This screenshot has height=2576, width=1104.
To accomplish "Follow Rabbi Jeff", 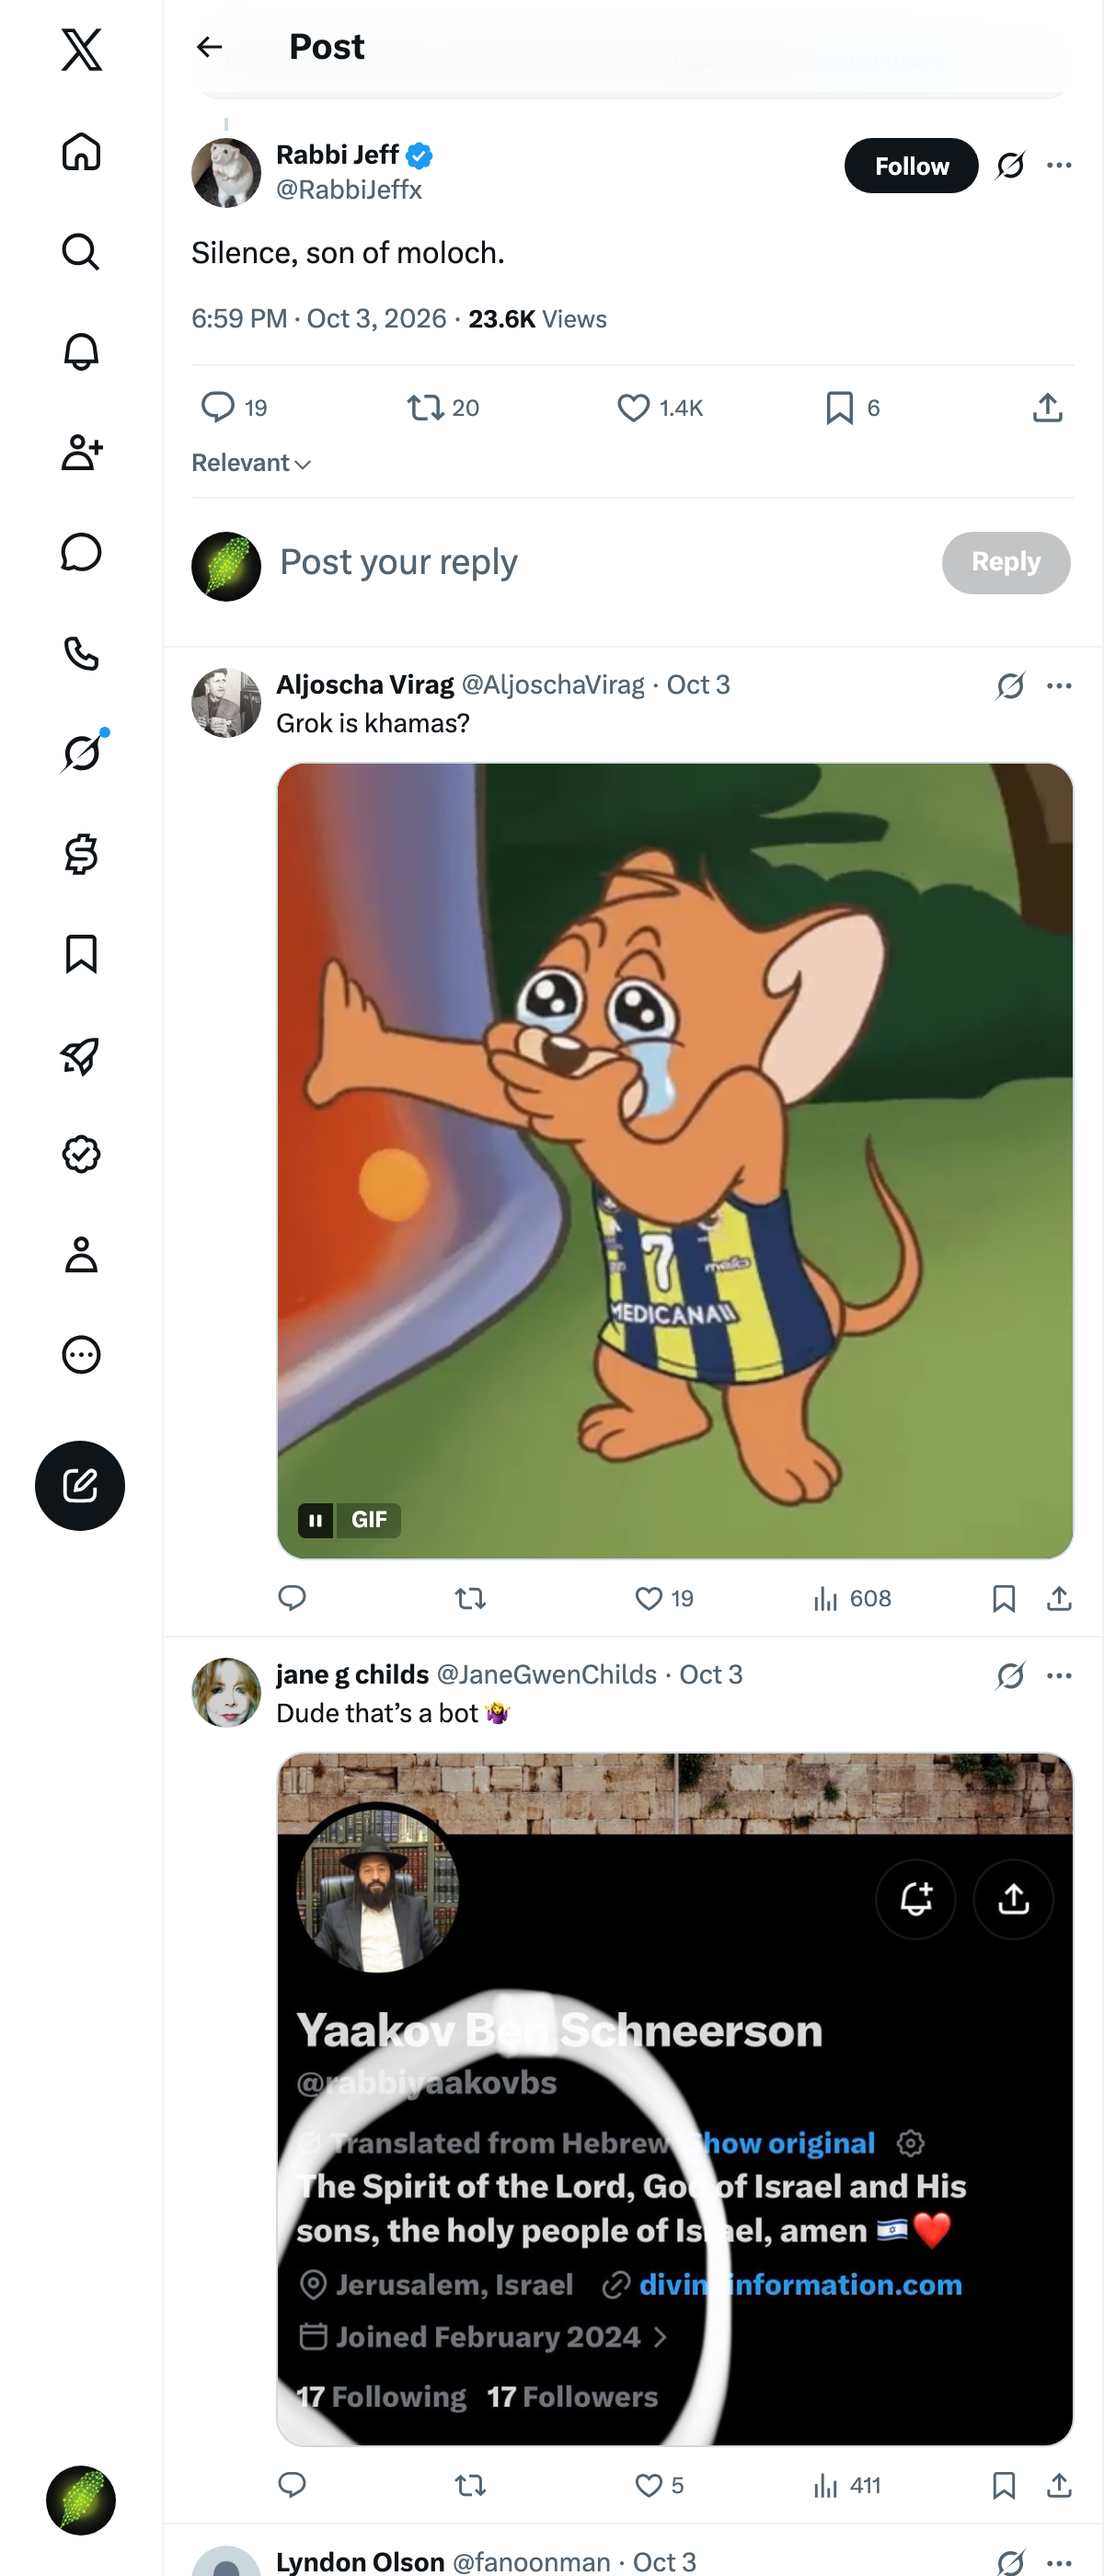I will click(911, 166).
